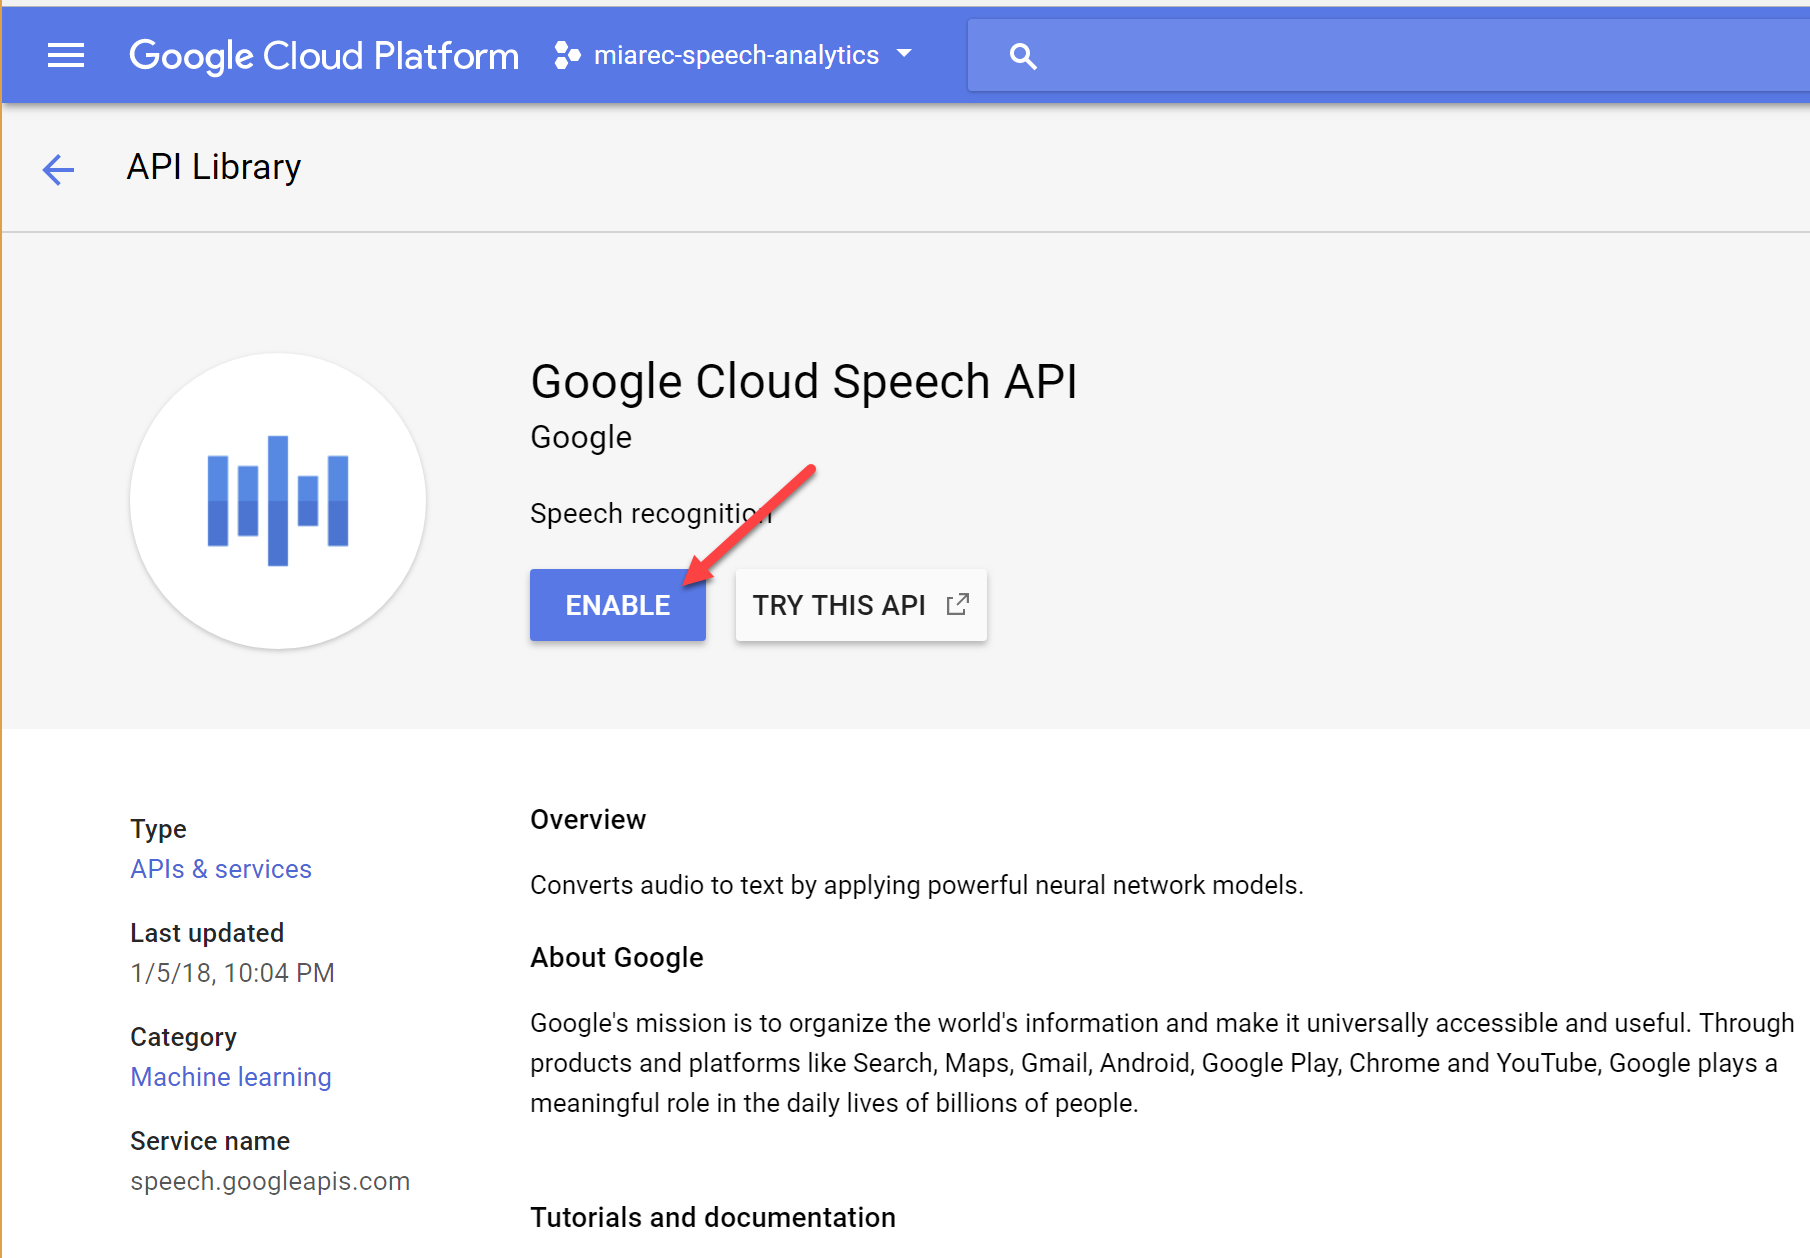Expand the project dropdown arrow
Screen dimensions: 1810x1258
click(x=904, y=54)
